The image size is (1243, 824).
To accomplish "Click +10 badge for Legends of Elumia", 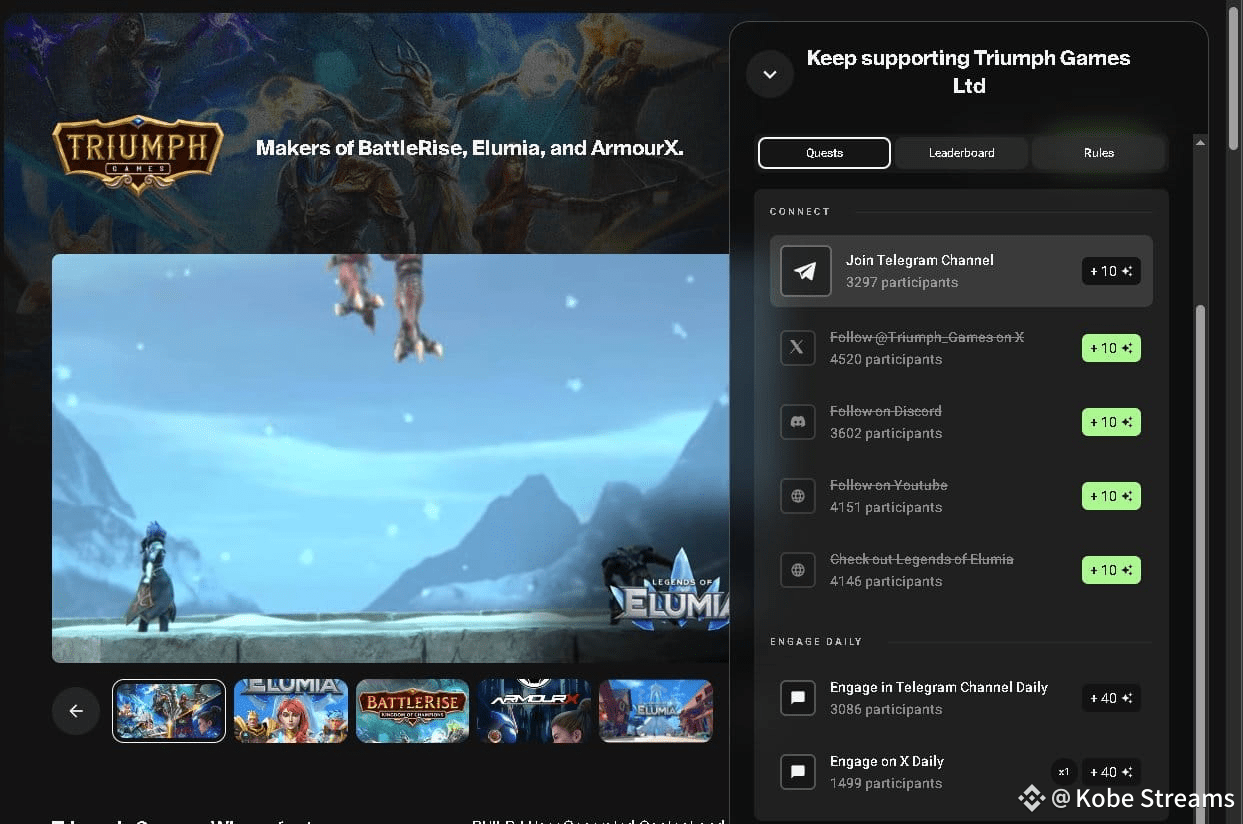I will [1111, 570].
